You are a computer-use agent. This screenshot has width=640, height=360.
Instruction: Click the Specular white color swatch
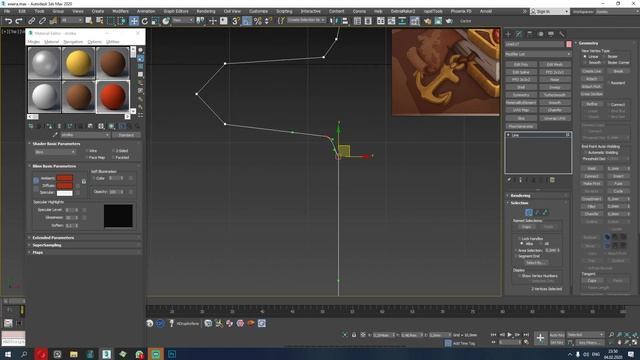(64, 193)
